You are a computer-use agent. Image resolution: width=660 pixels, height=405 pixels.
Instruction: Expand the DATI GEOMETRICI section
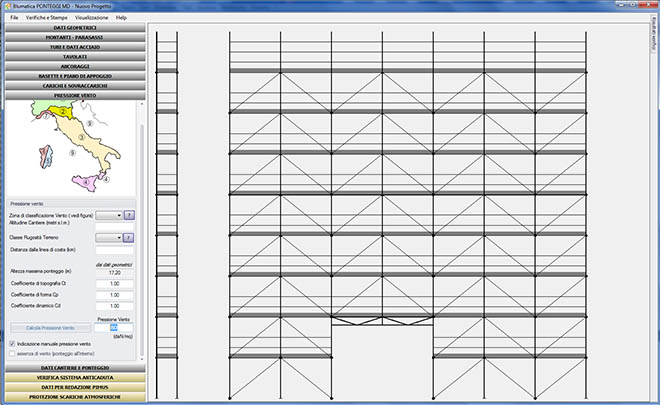tap(76, 28)
